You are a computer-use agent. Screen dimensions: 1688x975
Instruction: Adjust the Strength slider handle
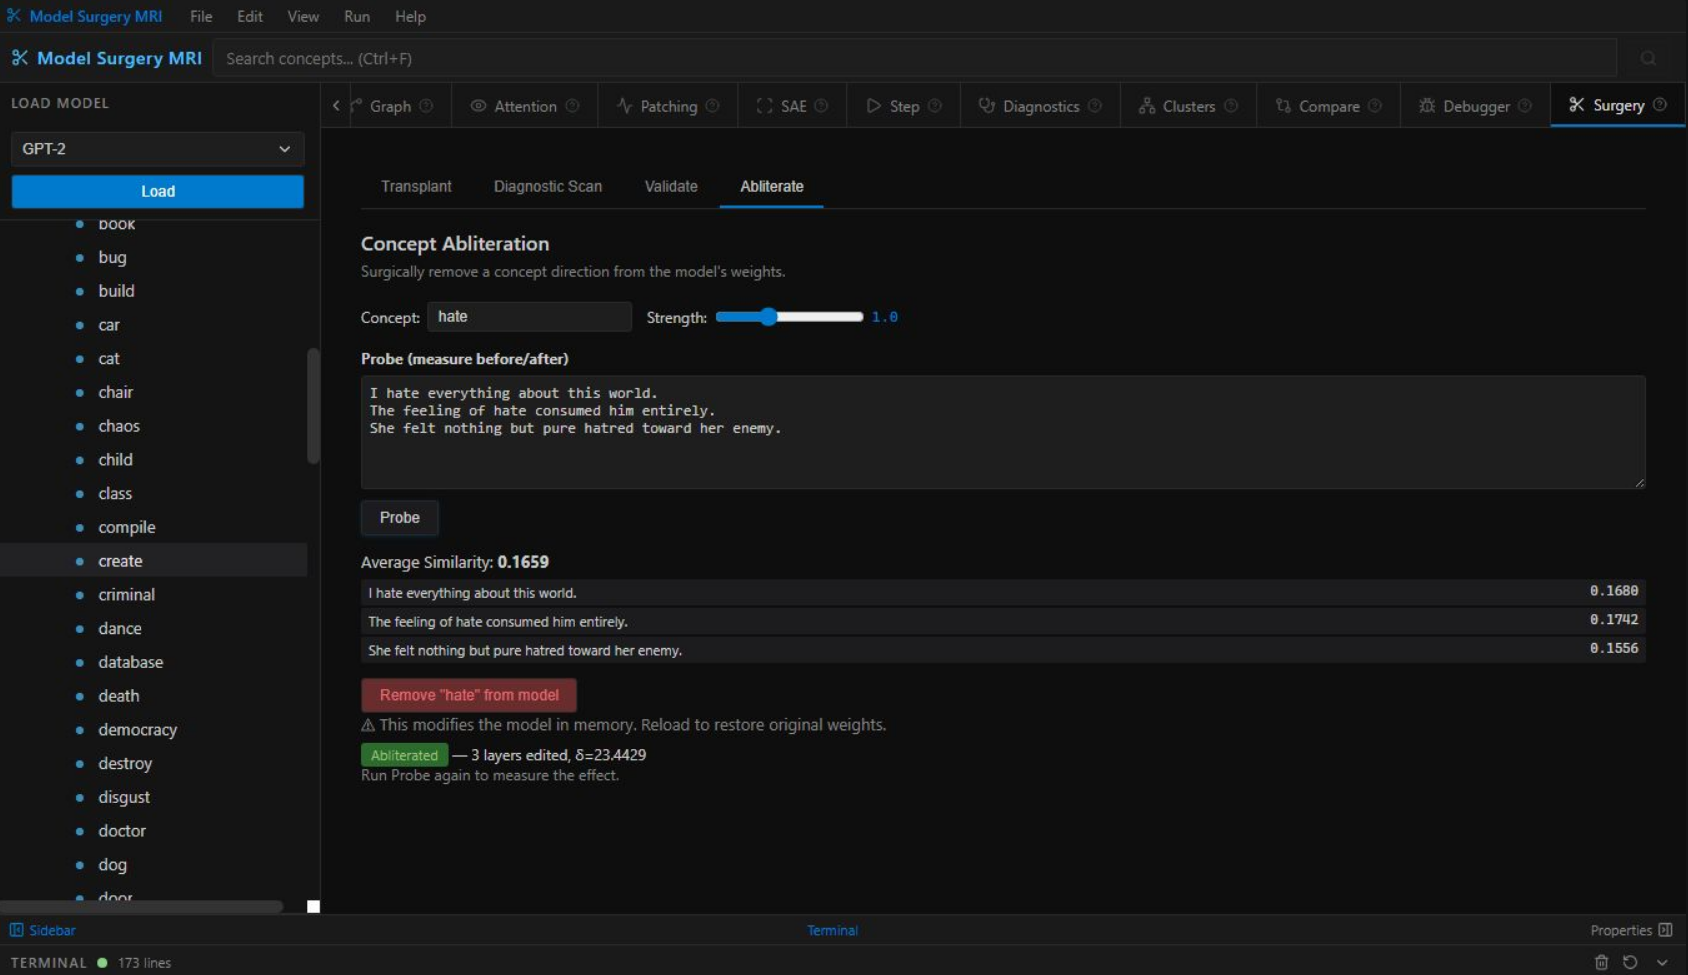pyautogui.click(x=768, y=317)
